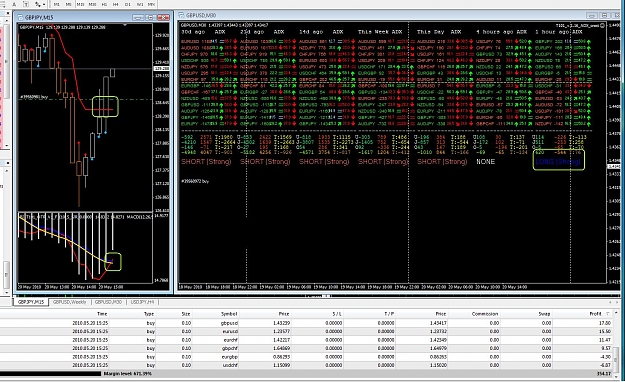Switch chart to M30 timeframe

(92, 4)
